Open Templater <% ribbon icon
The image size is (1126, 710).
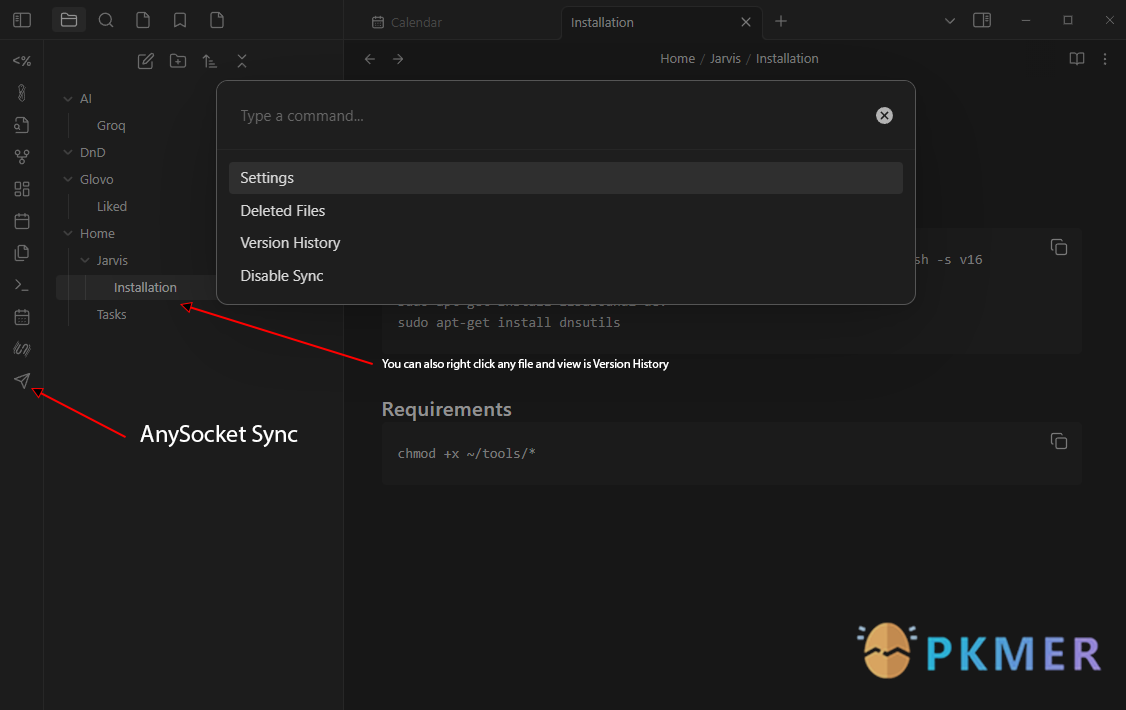click(22, 61)
